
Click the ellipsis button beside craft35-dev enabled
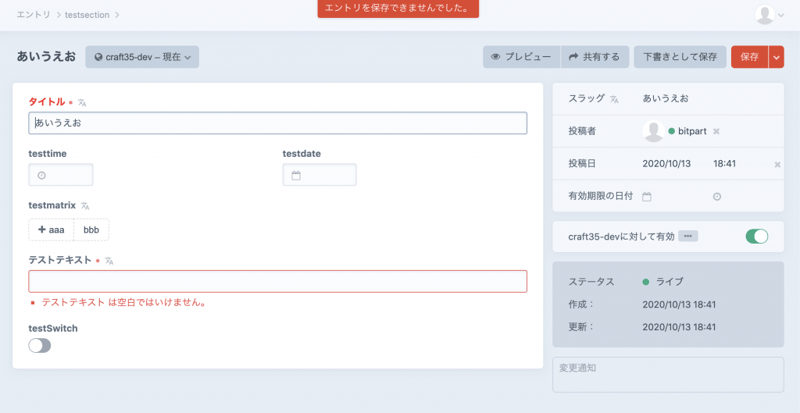click(688, 237)
